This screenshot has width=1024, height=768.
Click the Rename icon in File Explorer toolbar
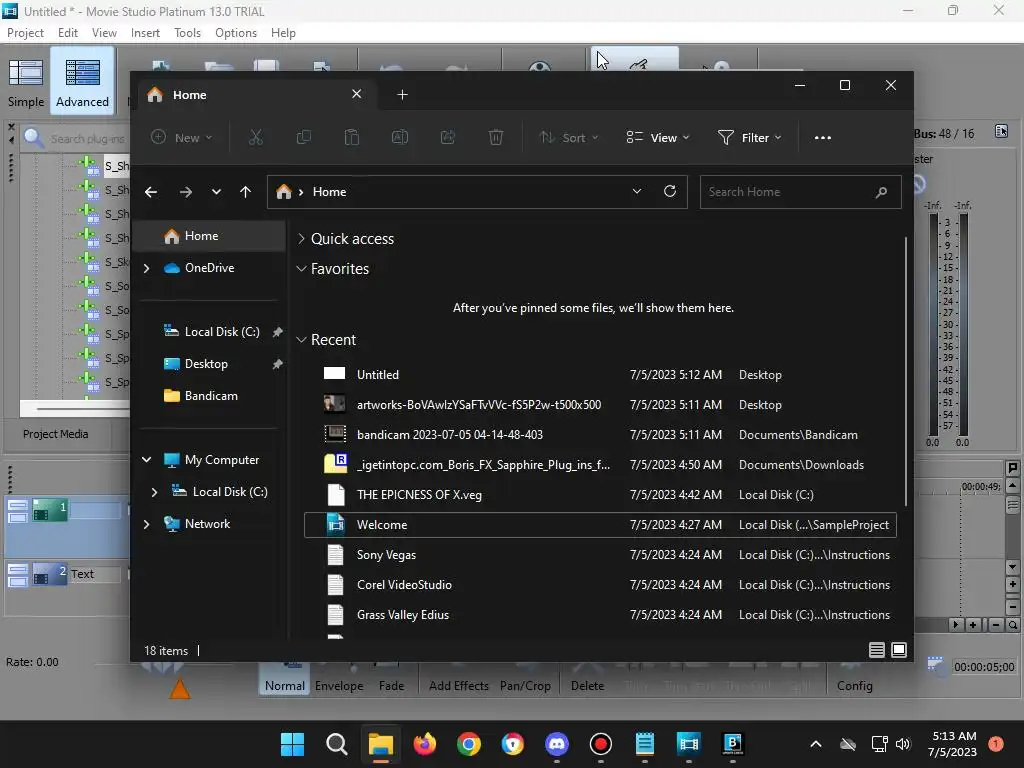[x=400, y=137]
